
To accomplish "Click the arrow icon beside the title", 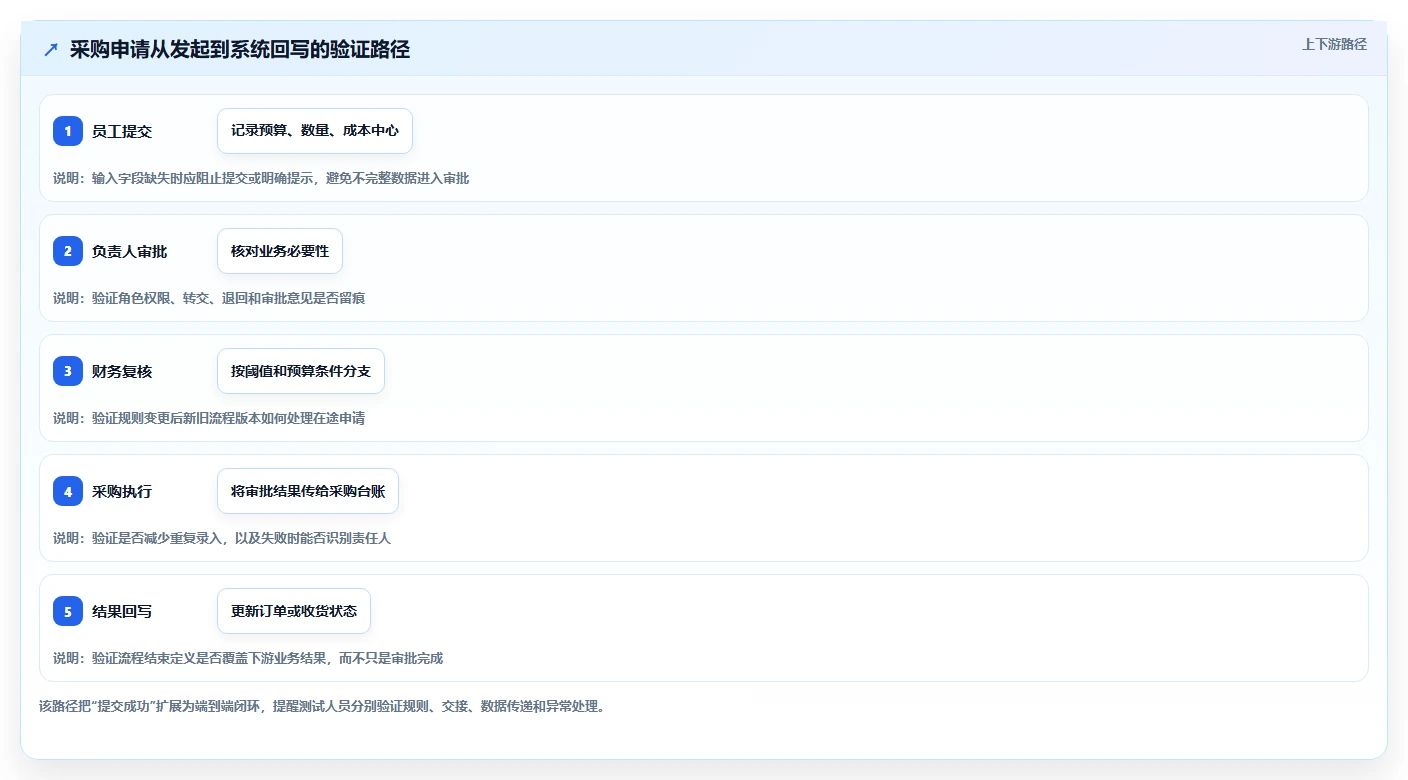I will (x=51, y=49).
